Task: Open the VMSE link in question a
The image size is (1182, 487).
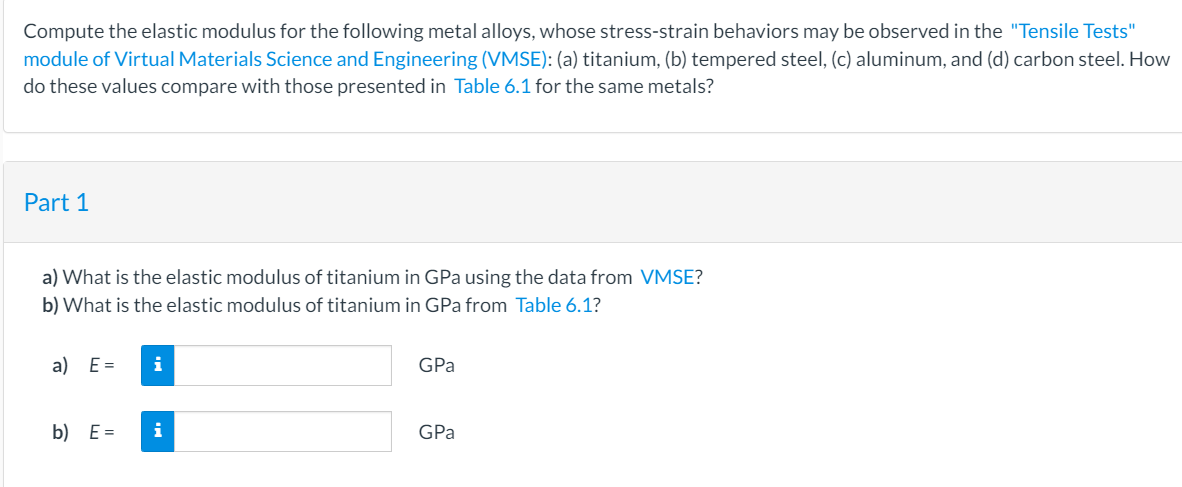Action: tap(667, 278)
